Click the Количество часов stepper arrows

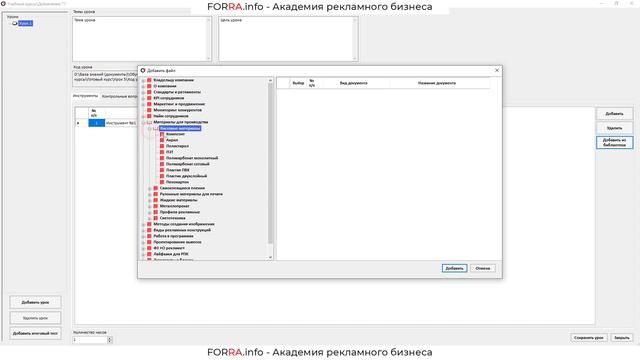click(110, 340)
